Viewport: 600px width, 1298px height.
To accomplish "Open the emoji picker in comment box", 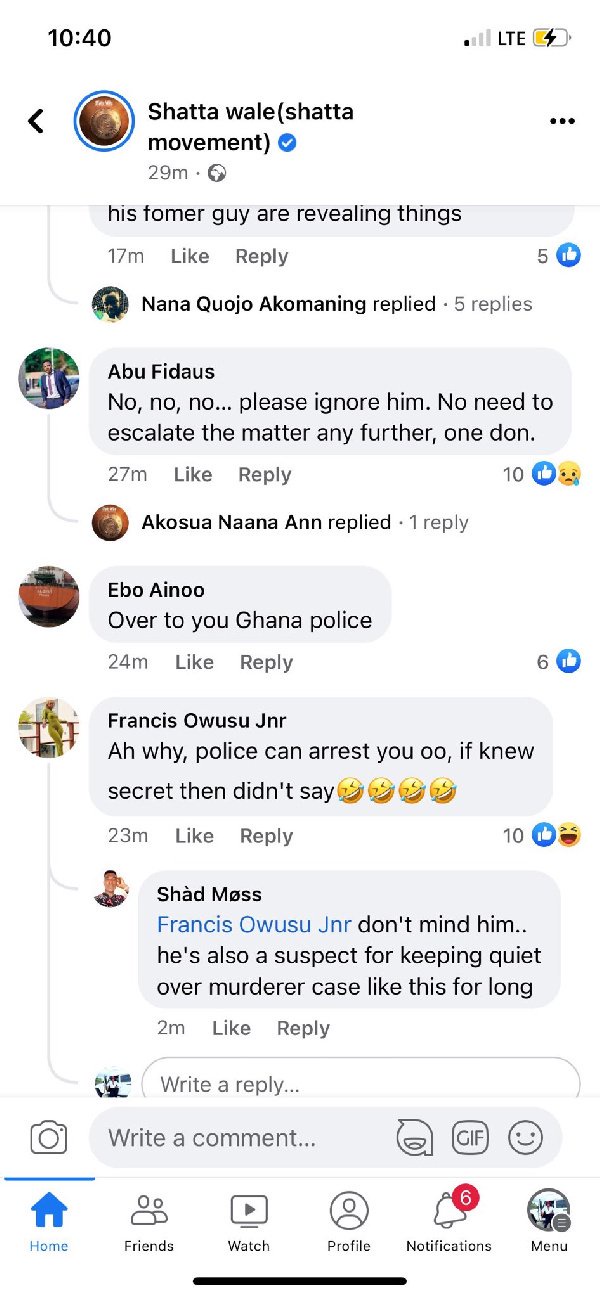I will pos(525,1138).
